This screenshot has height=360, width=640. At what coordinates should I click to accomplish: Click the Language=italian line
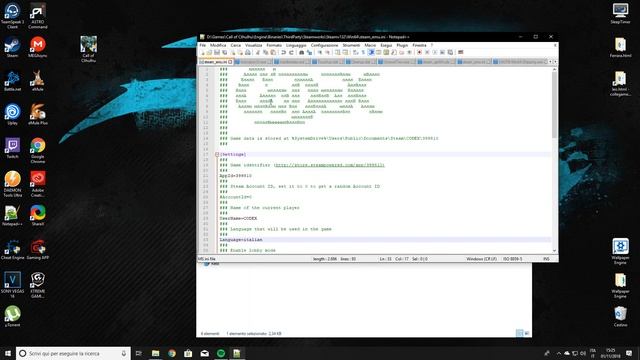point(241,240)
